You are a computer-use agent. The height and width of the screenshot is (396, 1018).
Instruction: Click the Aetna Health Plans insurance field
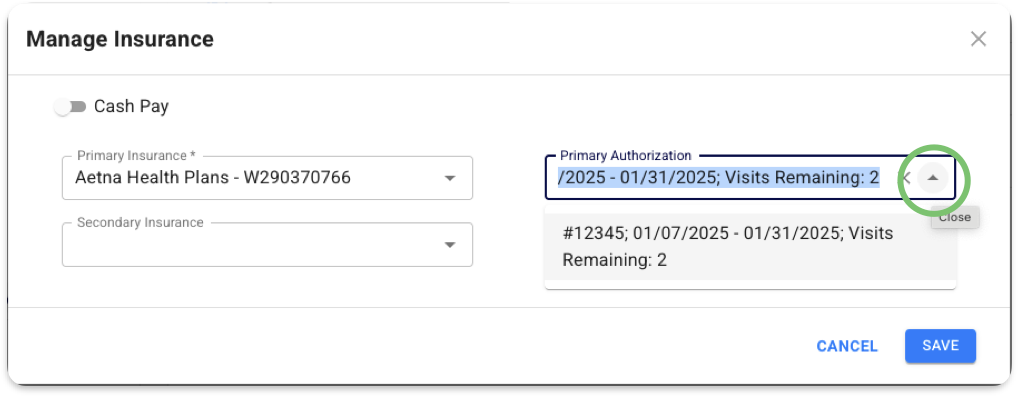[267, 178]
